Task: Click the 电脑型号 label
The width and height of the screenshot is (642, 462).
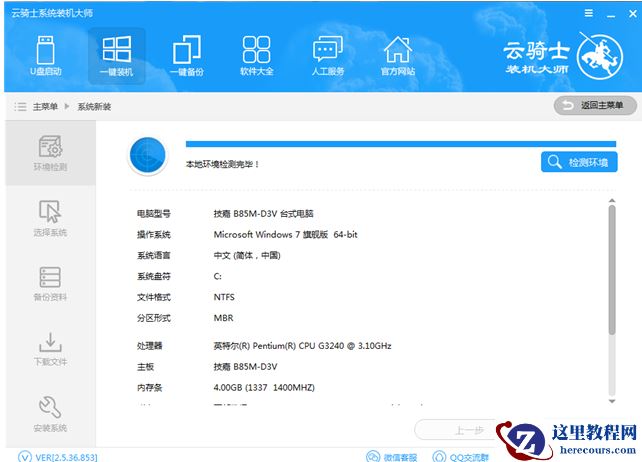Action: pos(154,214)
